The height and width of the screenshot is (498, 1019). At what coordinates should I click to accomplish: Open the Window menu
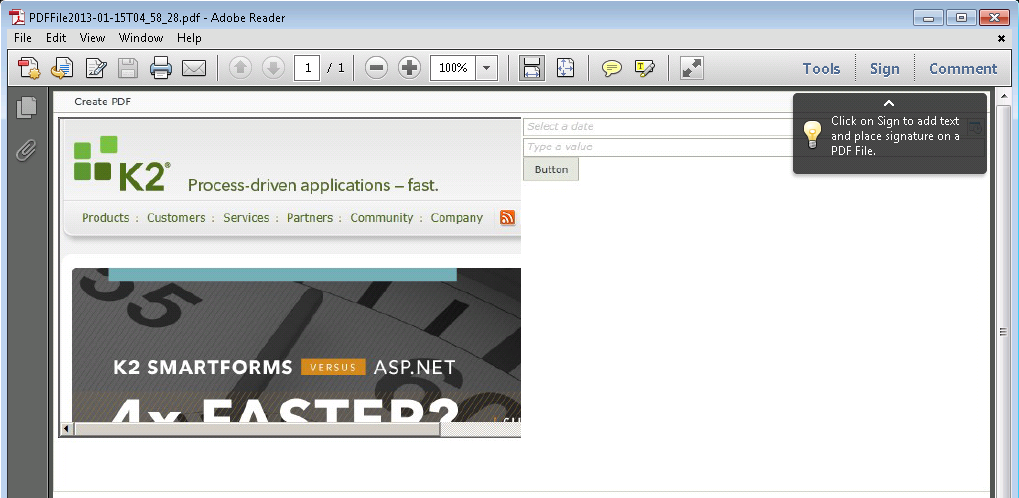point(141,38)
